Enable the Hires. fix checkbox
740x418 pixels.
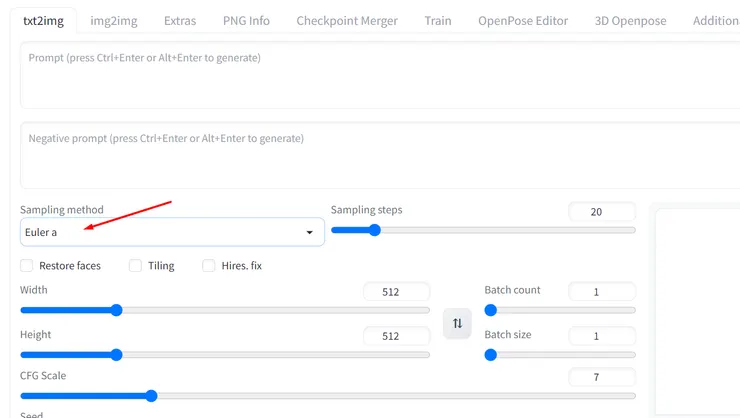point(209,266)
